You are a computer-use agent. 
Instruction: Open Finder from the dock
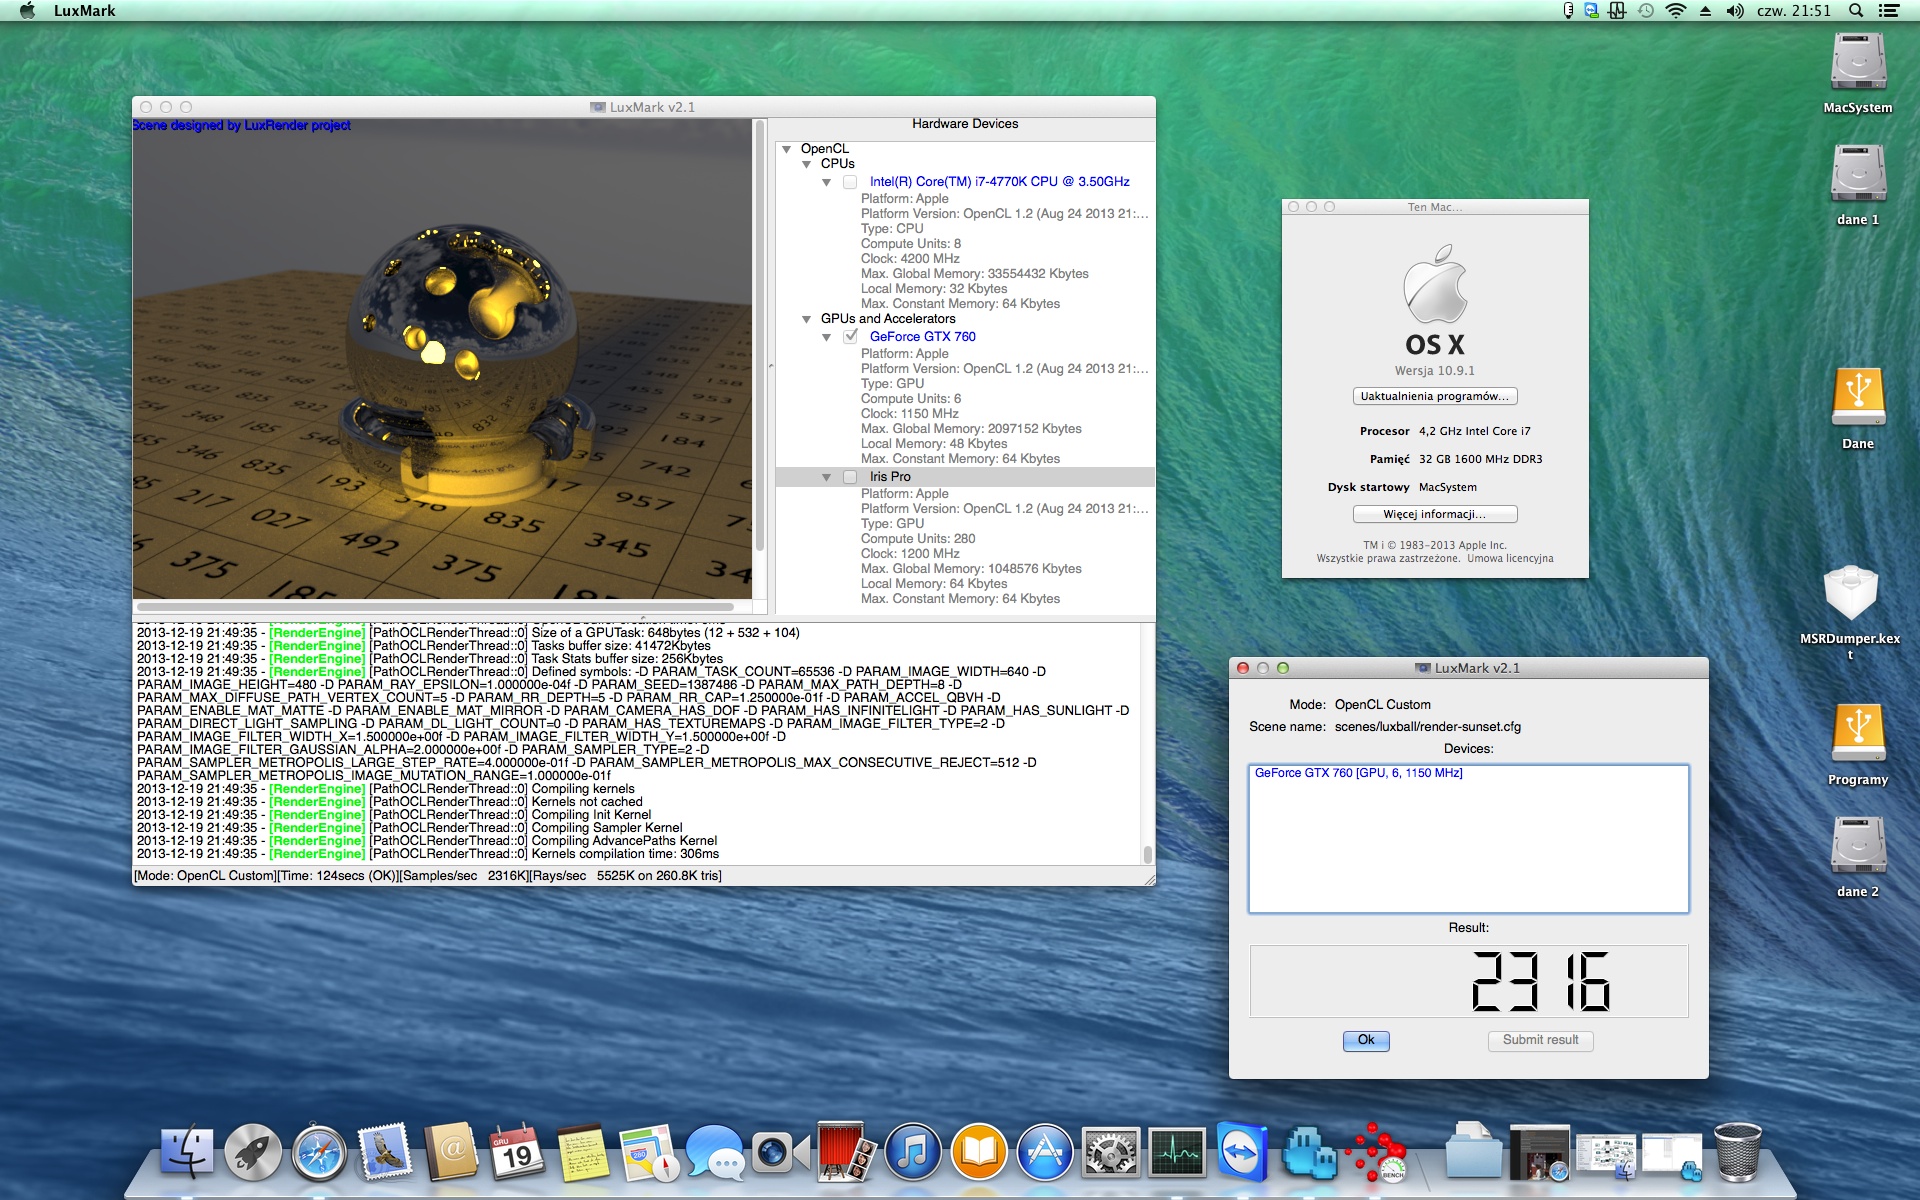pyautogui.click(x=187, y=1153)
